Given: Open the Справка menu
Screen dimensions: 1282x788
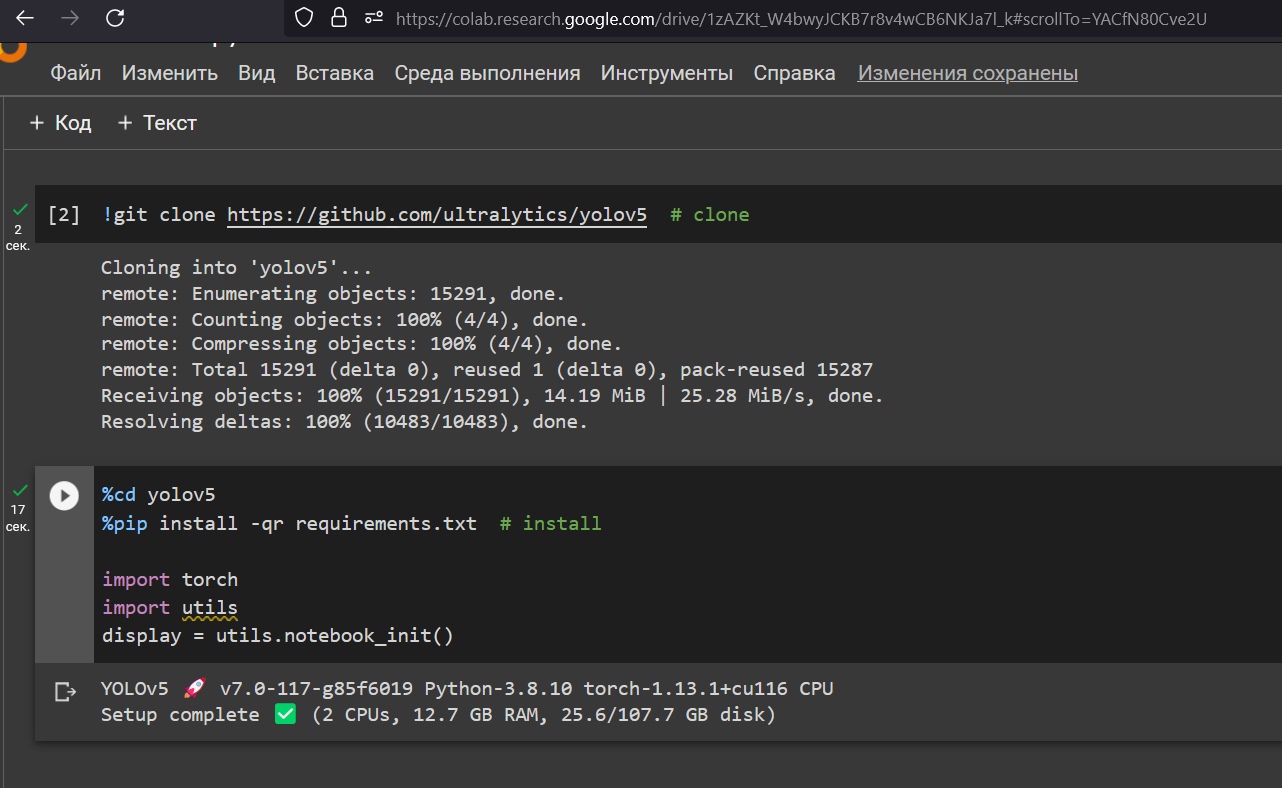Looking at the screenshot, I should click(794, 73).
